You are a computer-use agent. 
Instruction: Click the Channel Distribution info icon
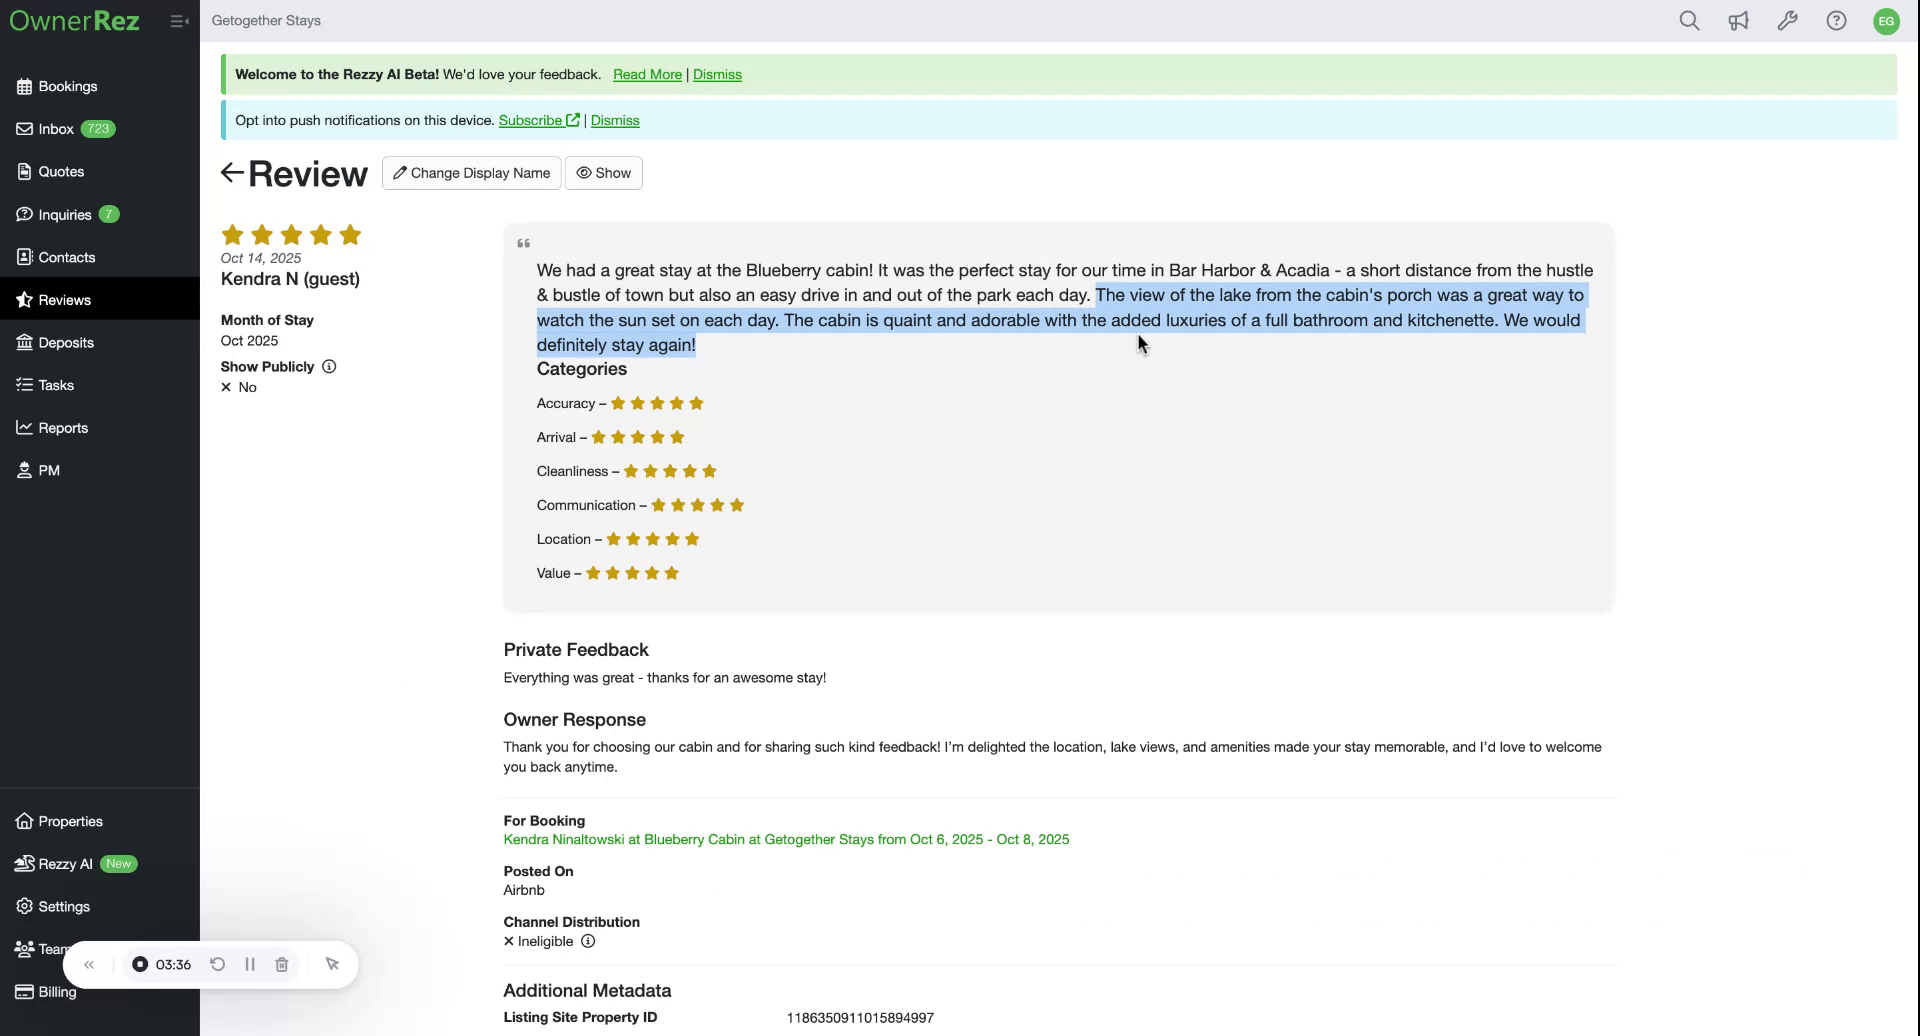588,942
